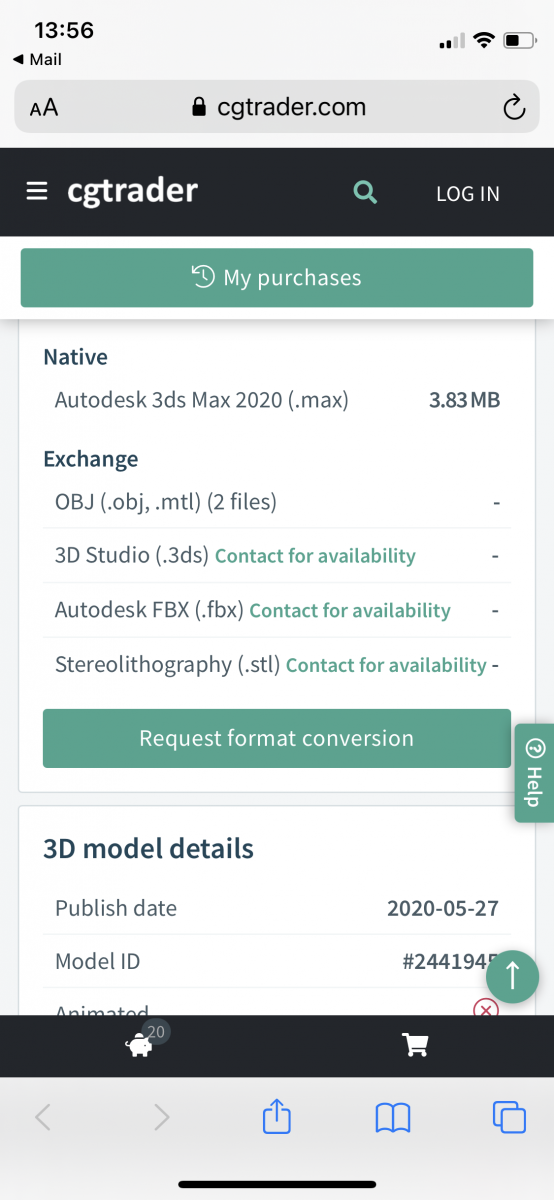Tap the Exchange heading
554x1200 pixels.
click(x=91, y=460)
